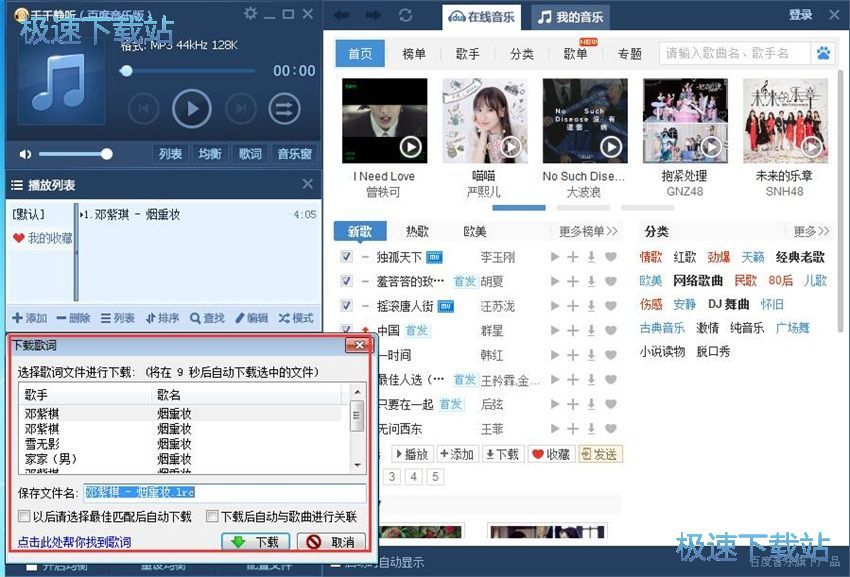
Task: Click the 收藏 favorite button below the song list
Action: pyautogui.click(x=551, y=454)
